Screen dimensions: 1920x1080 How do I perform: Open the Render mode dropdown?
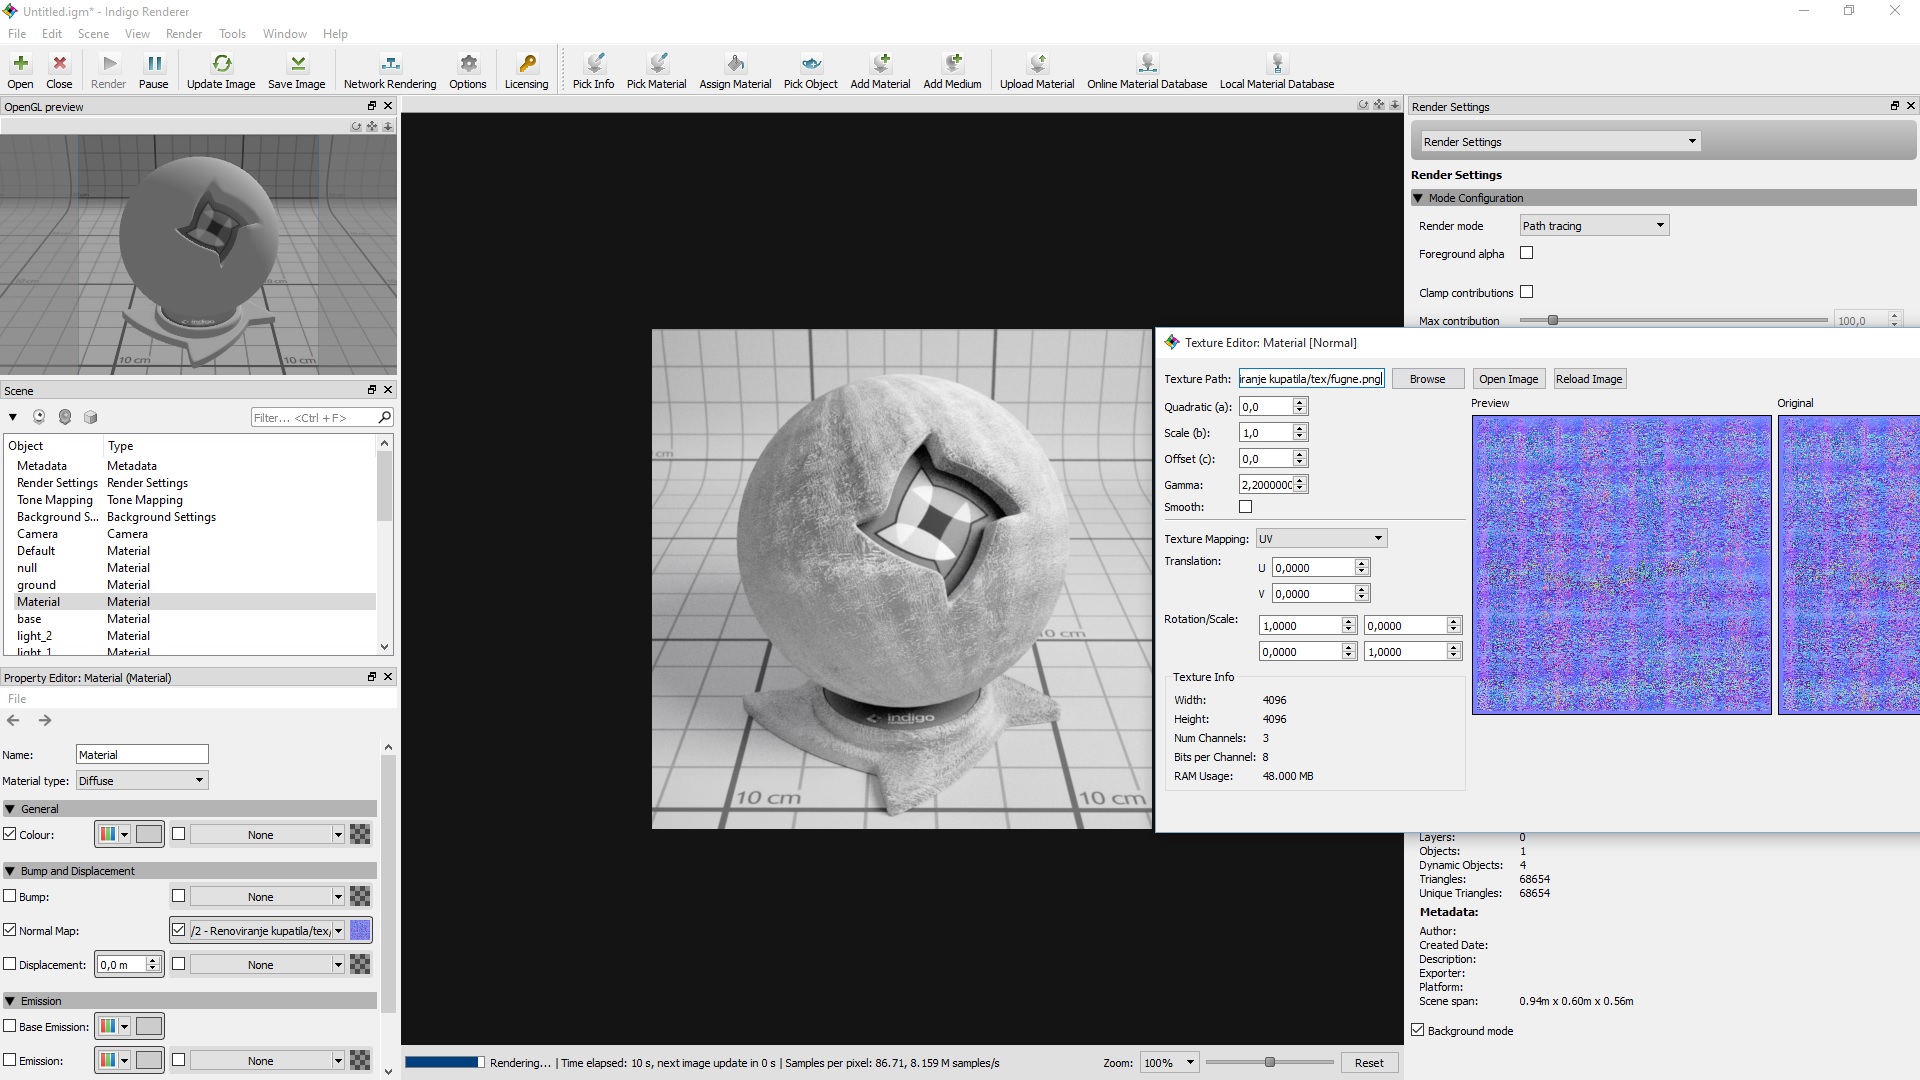click(1594, 226)
